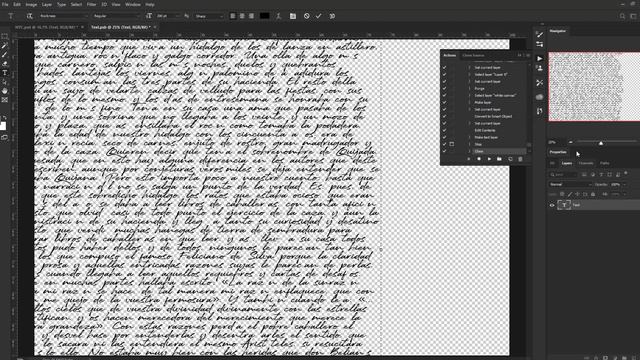Delete the selected action step
Image resolution: width=640 pixels, height=360 pixels.
point(520,159)
